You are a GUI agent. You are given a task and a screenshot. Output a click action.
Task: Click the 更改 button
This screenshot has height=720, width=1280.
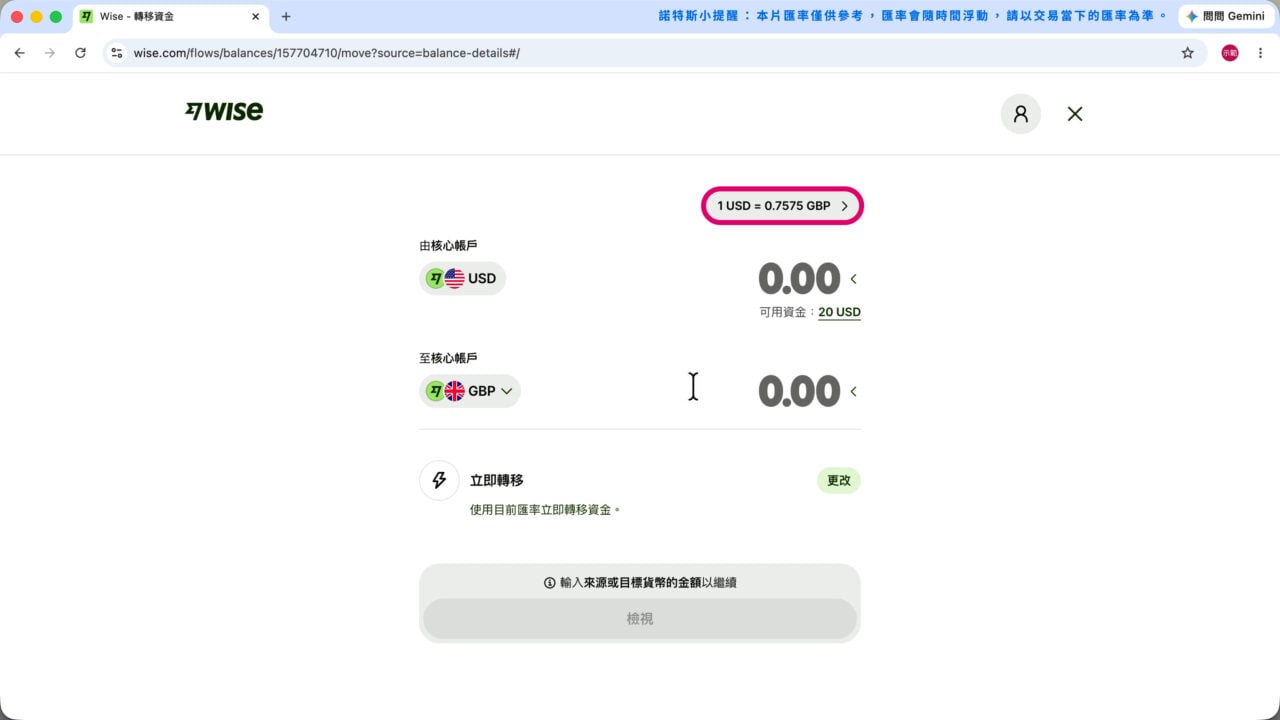click(839, 481)
